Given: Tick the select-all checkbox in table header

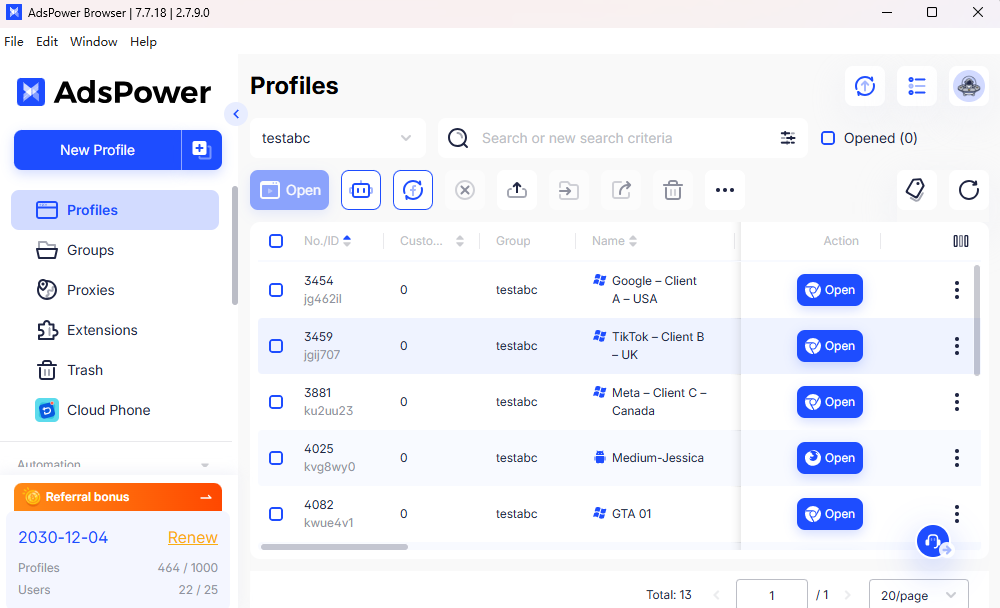Looking at the screenshot, I should pyautogui.click(x=276, y=241).
